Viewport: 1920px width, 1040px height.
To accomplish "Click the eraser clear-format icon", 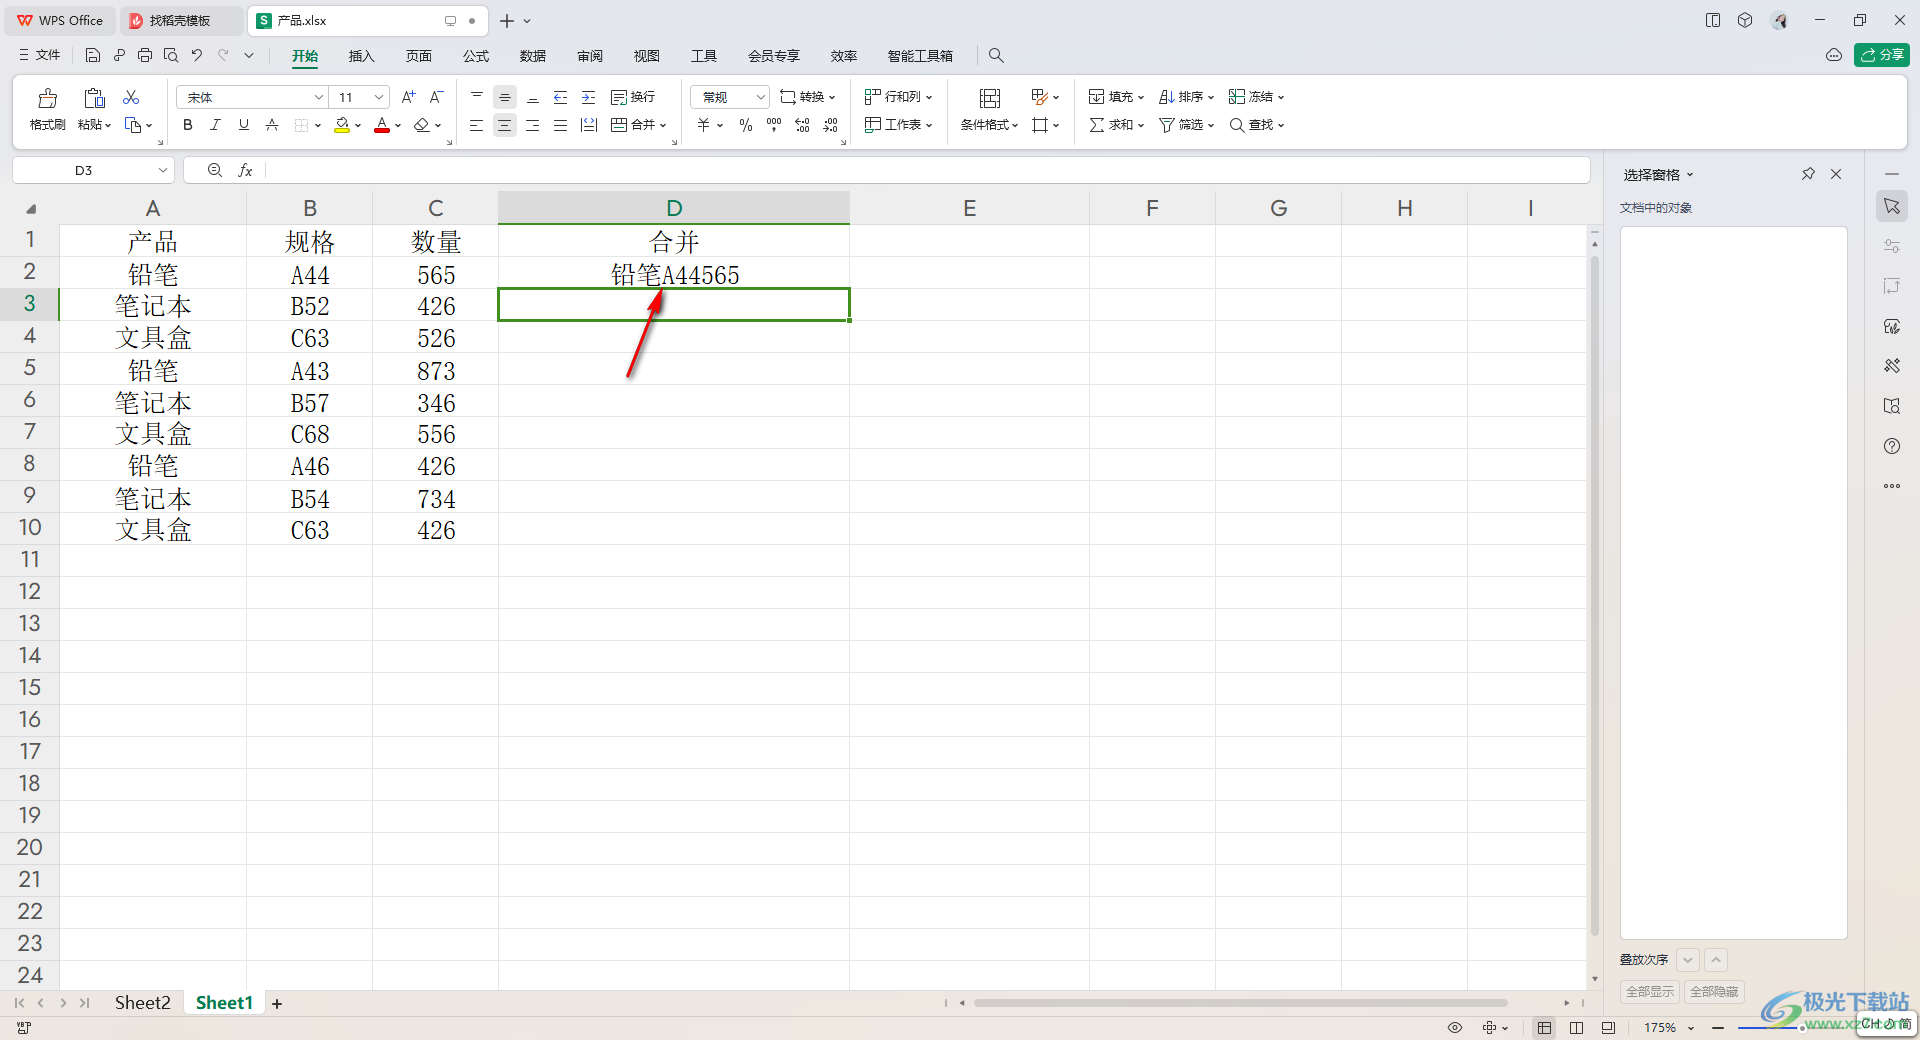I will [x=422, y=125].
